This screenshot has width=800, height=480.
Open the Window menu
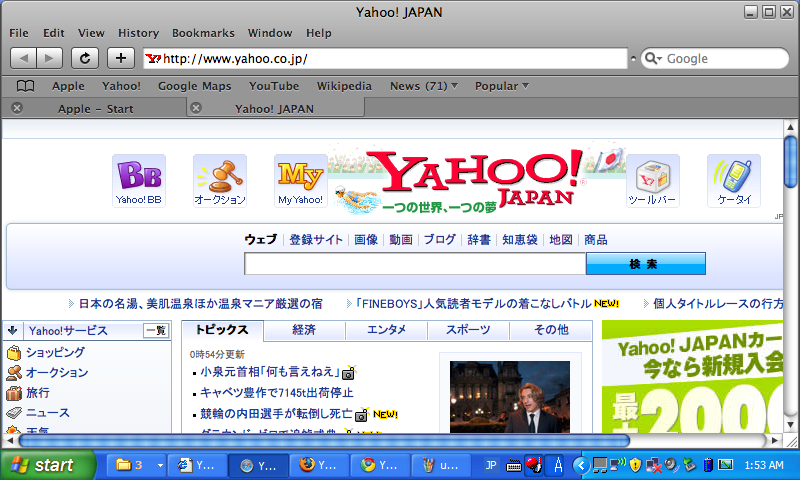click(x=270, y=33)
